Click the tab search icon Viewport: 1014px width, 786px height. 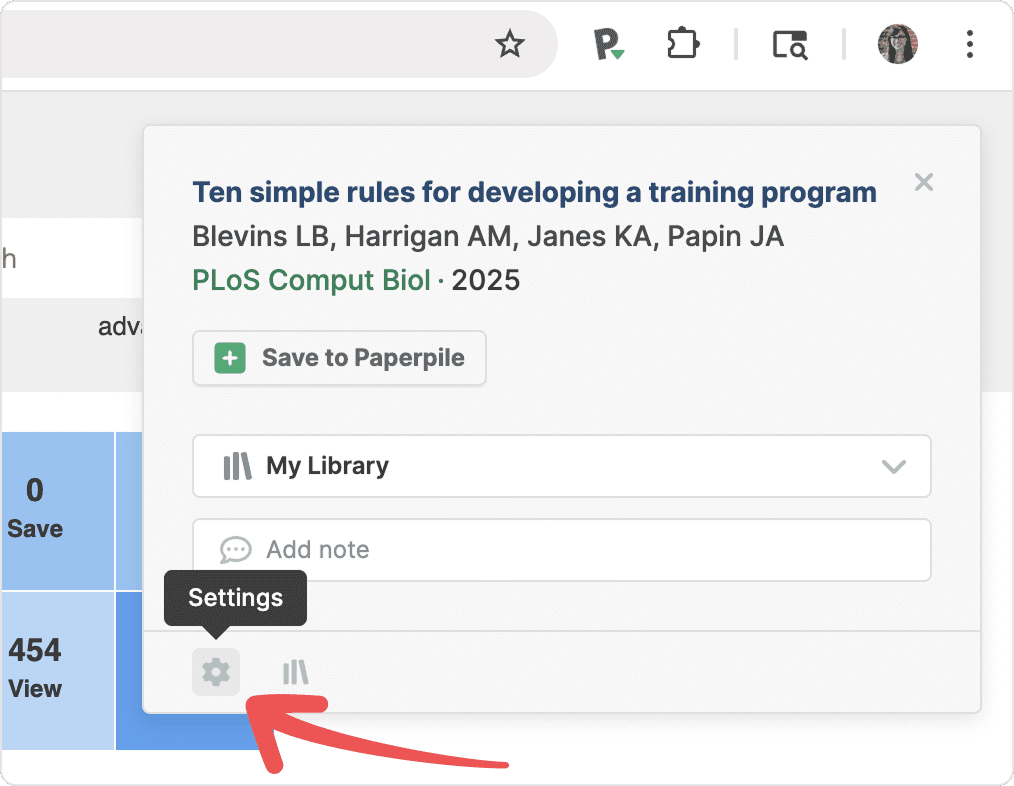[x=790, y=44]
